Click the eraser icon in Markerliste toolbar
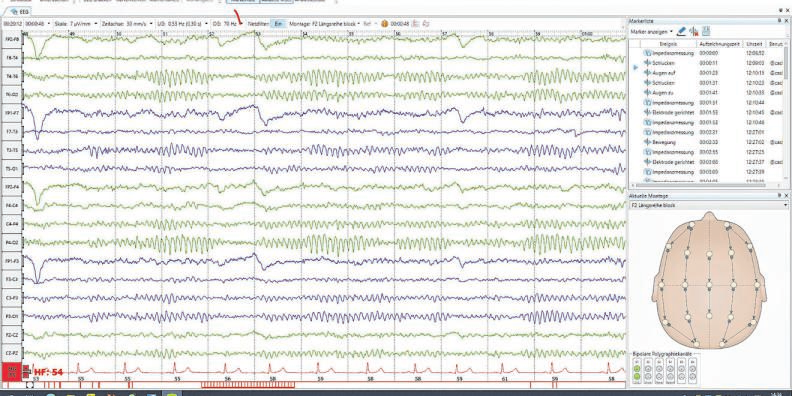The image size is (792, 396). point(682,31)
